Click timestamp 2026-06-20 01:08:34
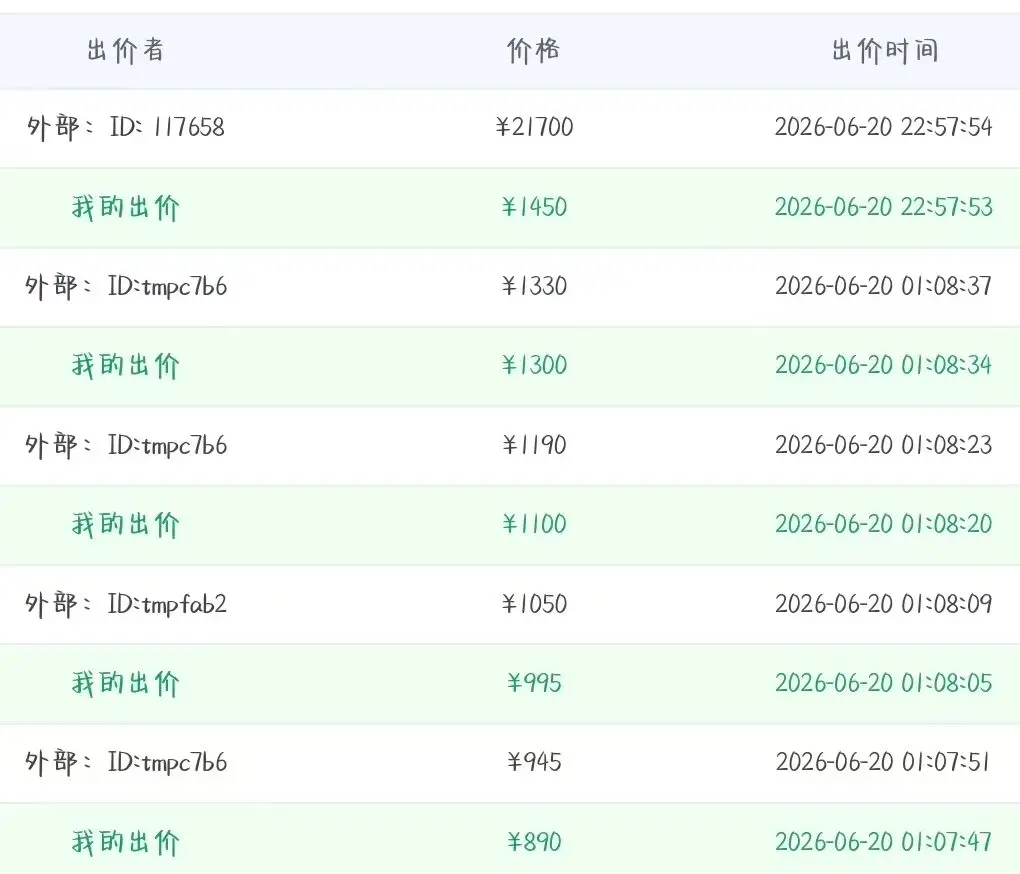 tap(883, 365)
